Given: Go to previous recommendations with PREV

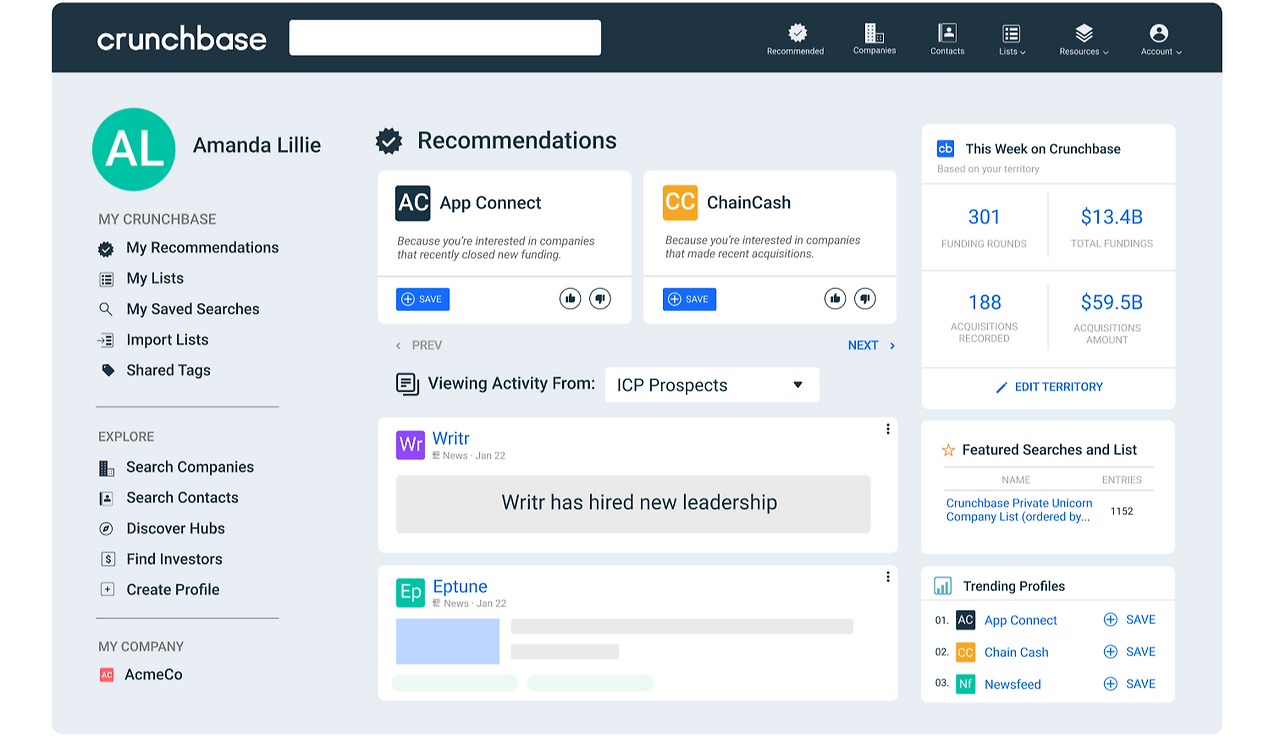Looking at the screenshot, I should pos(419,345).
